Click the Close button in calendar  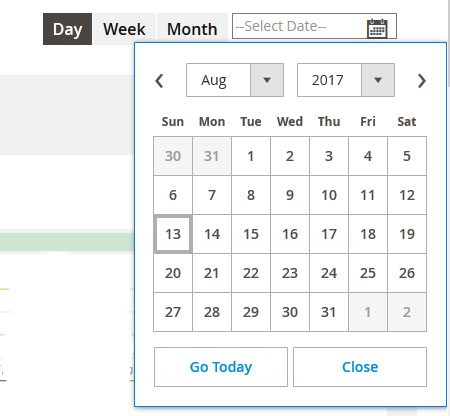coord(360,367)
